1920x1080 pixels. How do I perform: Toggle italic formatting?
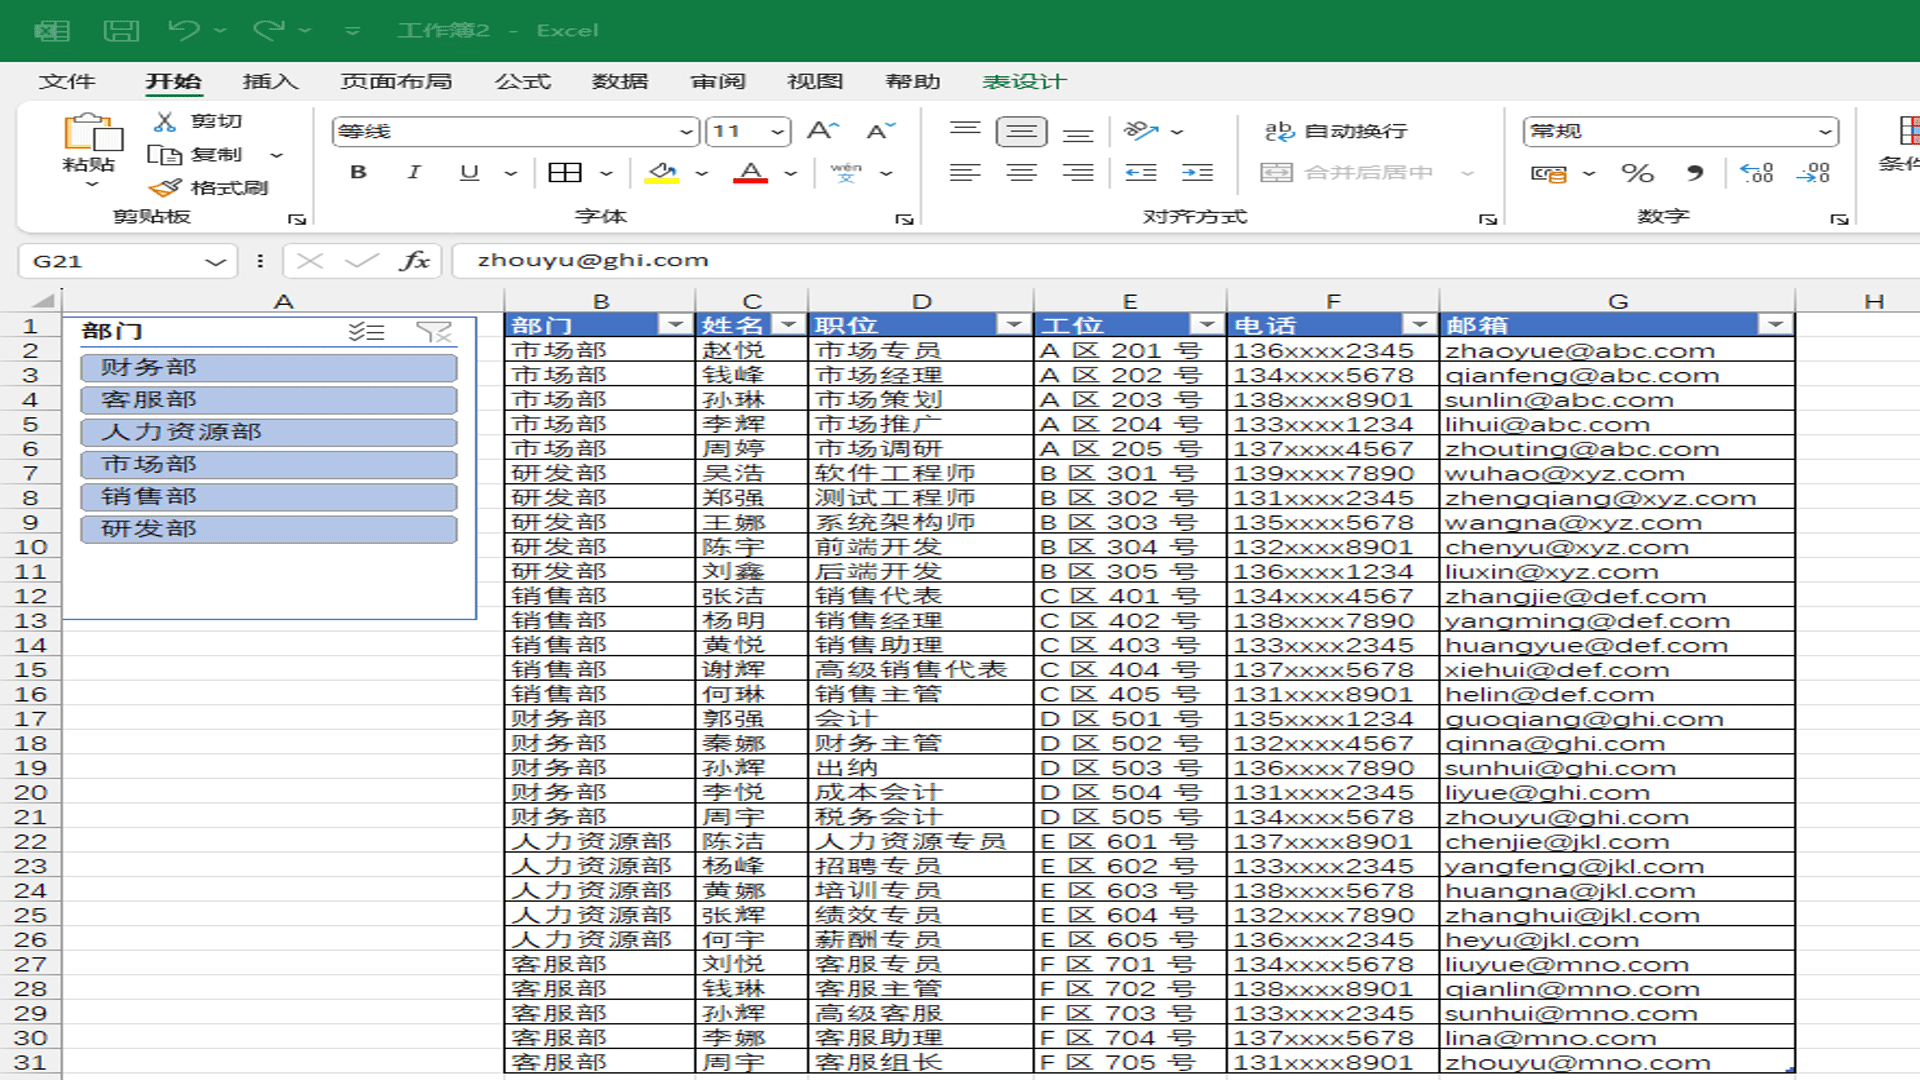pyautogui.click(x=414, y=173)
